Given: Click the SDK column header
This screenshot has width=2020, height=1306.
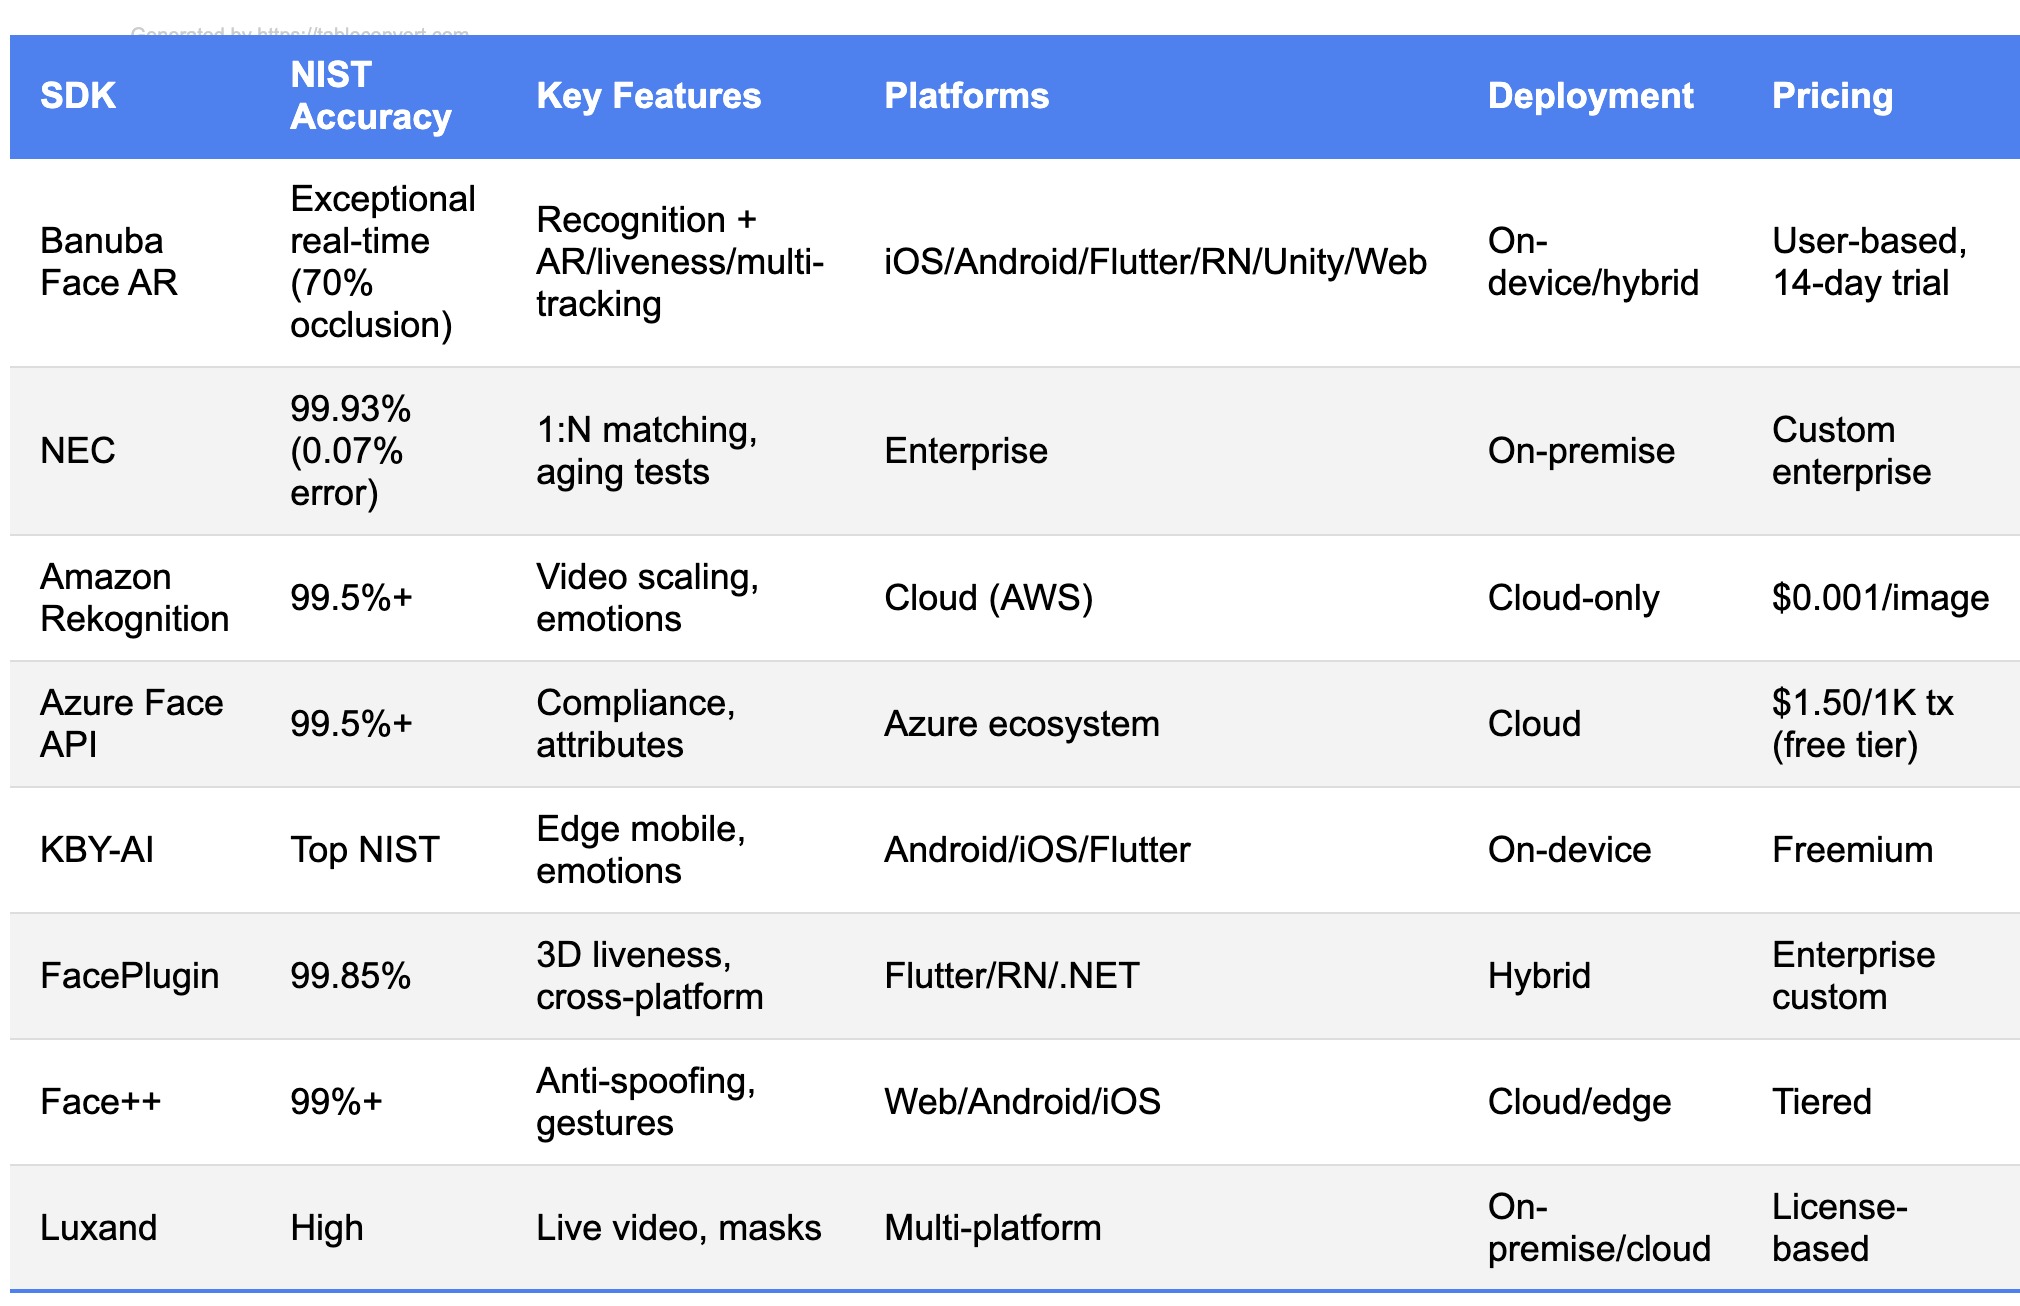Looking at the screenshot, I should [x=78, y=96].
